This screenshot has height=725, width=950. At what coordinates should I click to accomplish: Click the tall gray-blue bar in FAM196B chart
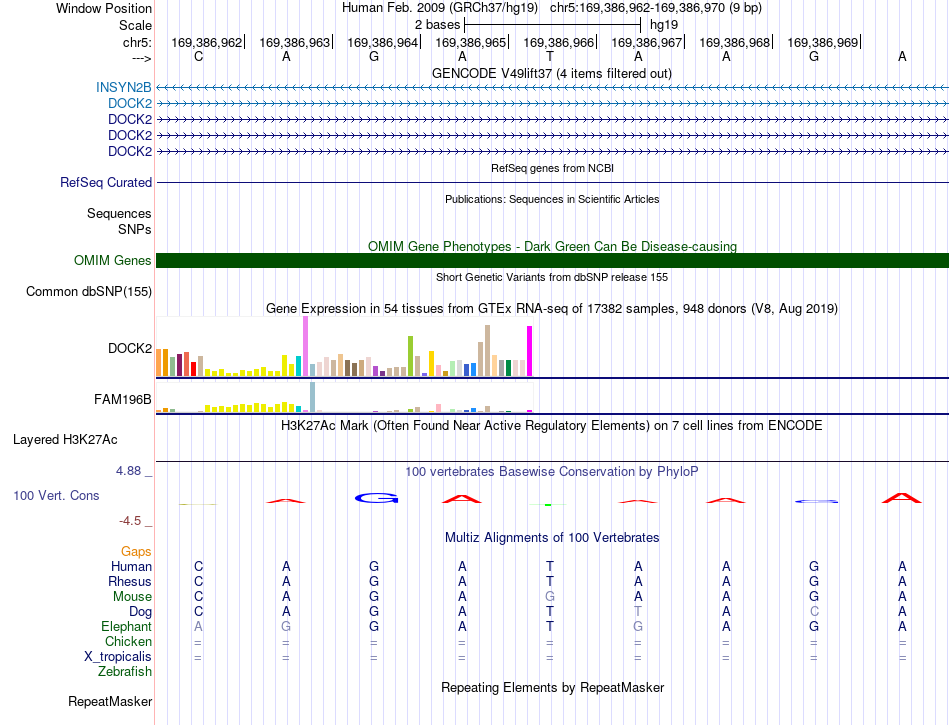313,397
